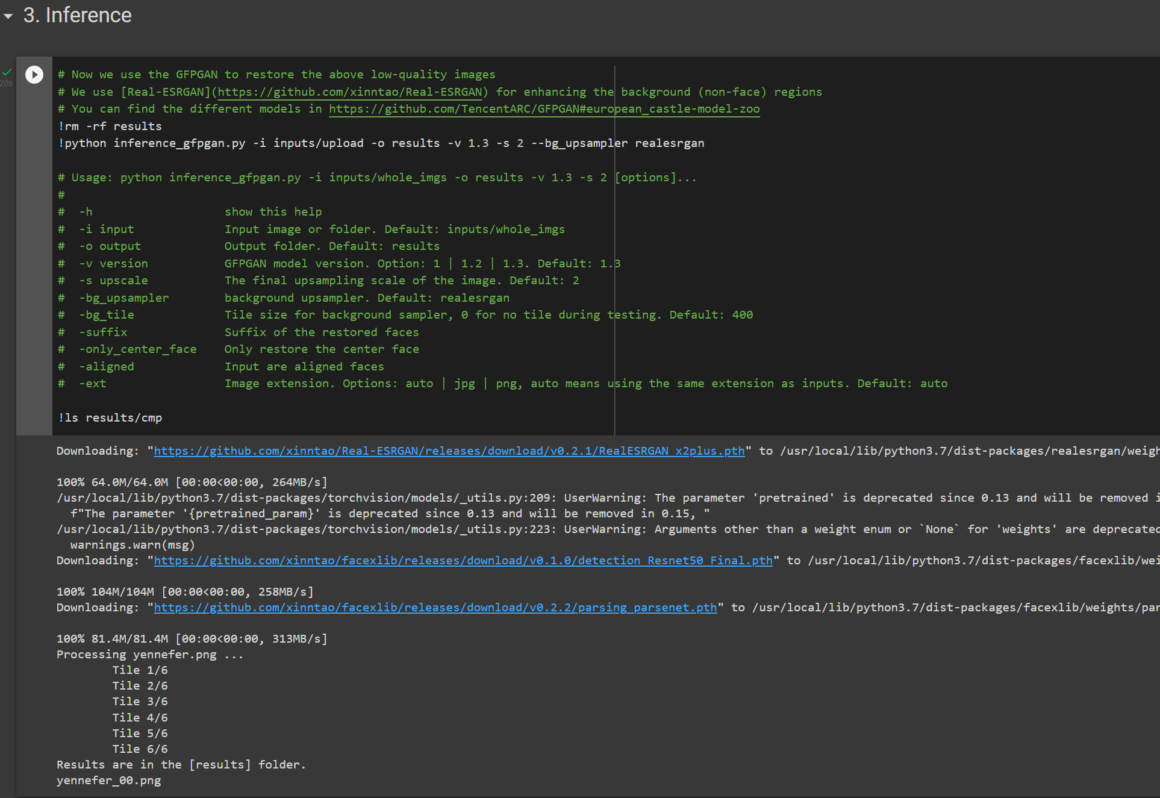Click the disclosure triangle beside the heading
1160x798 pixels.
[x=9, y=15]
